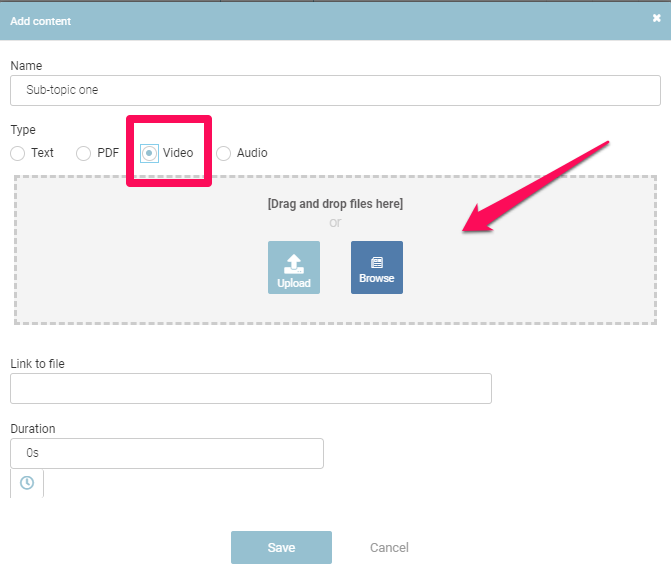
Task: Select the Audio type radio button
Action: (224, 153)
